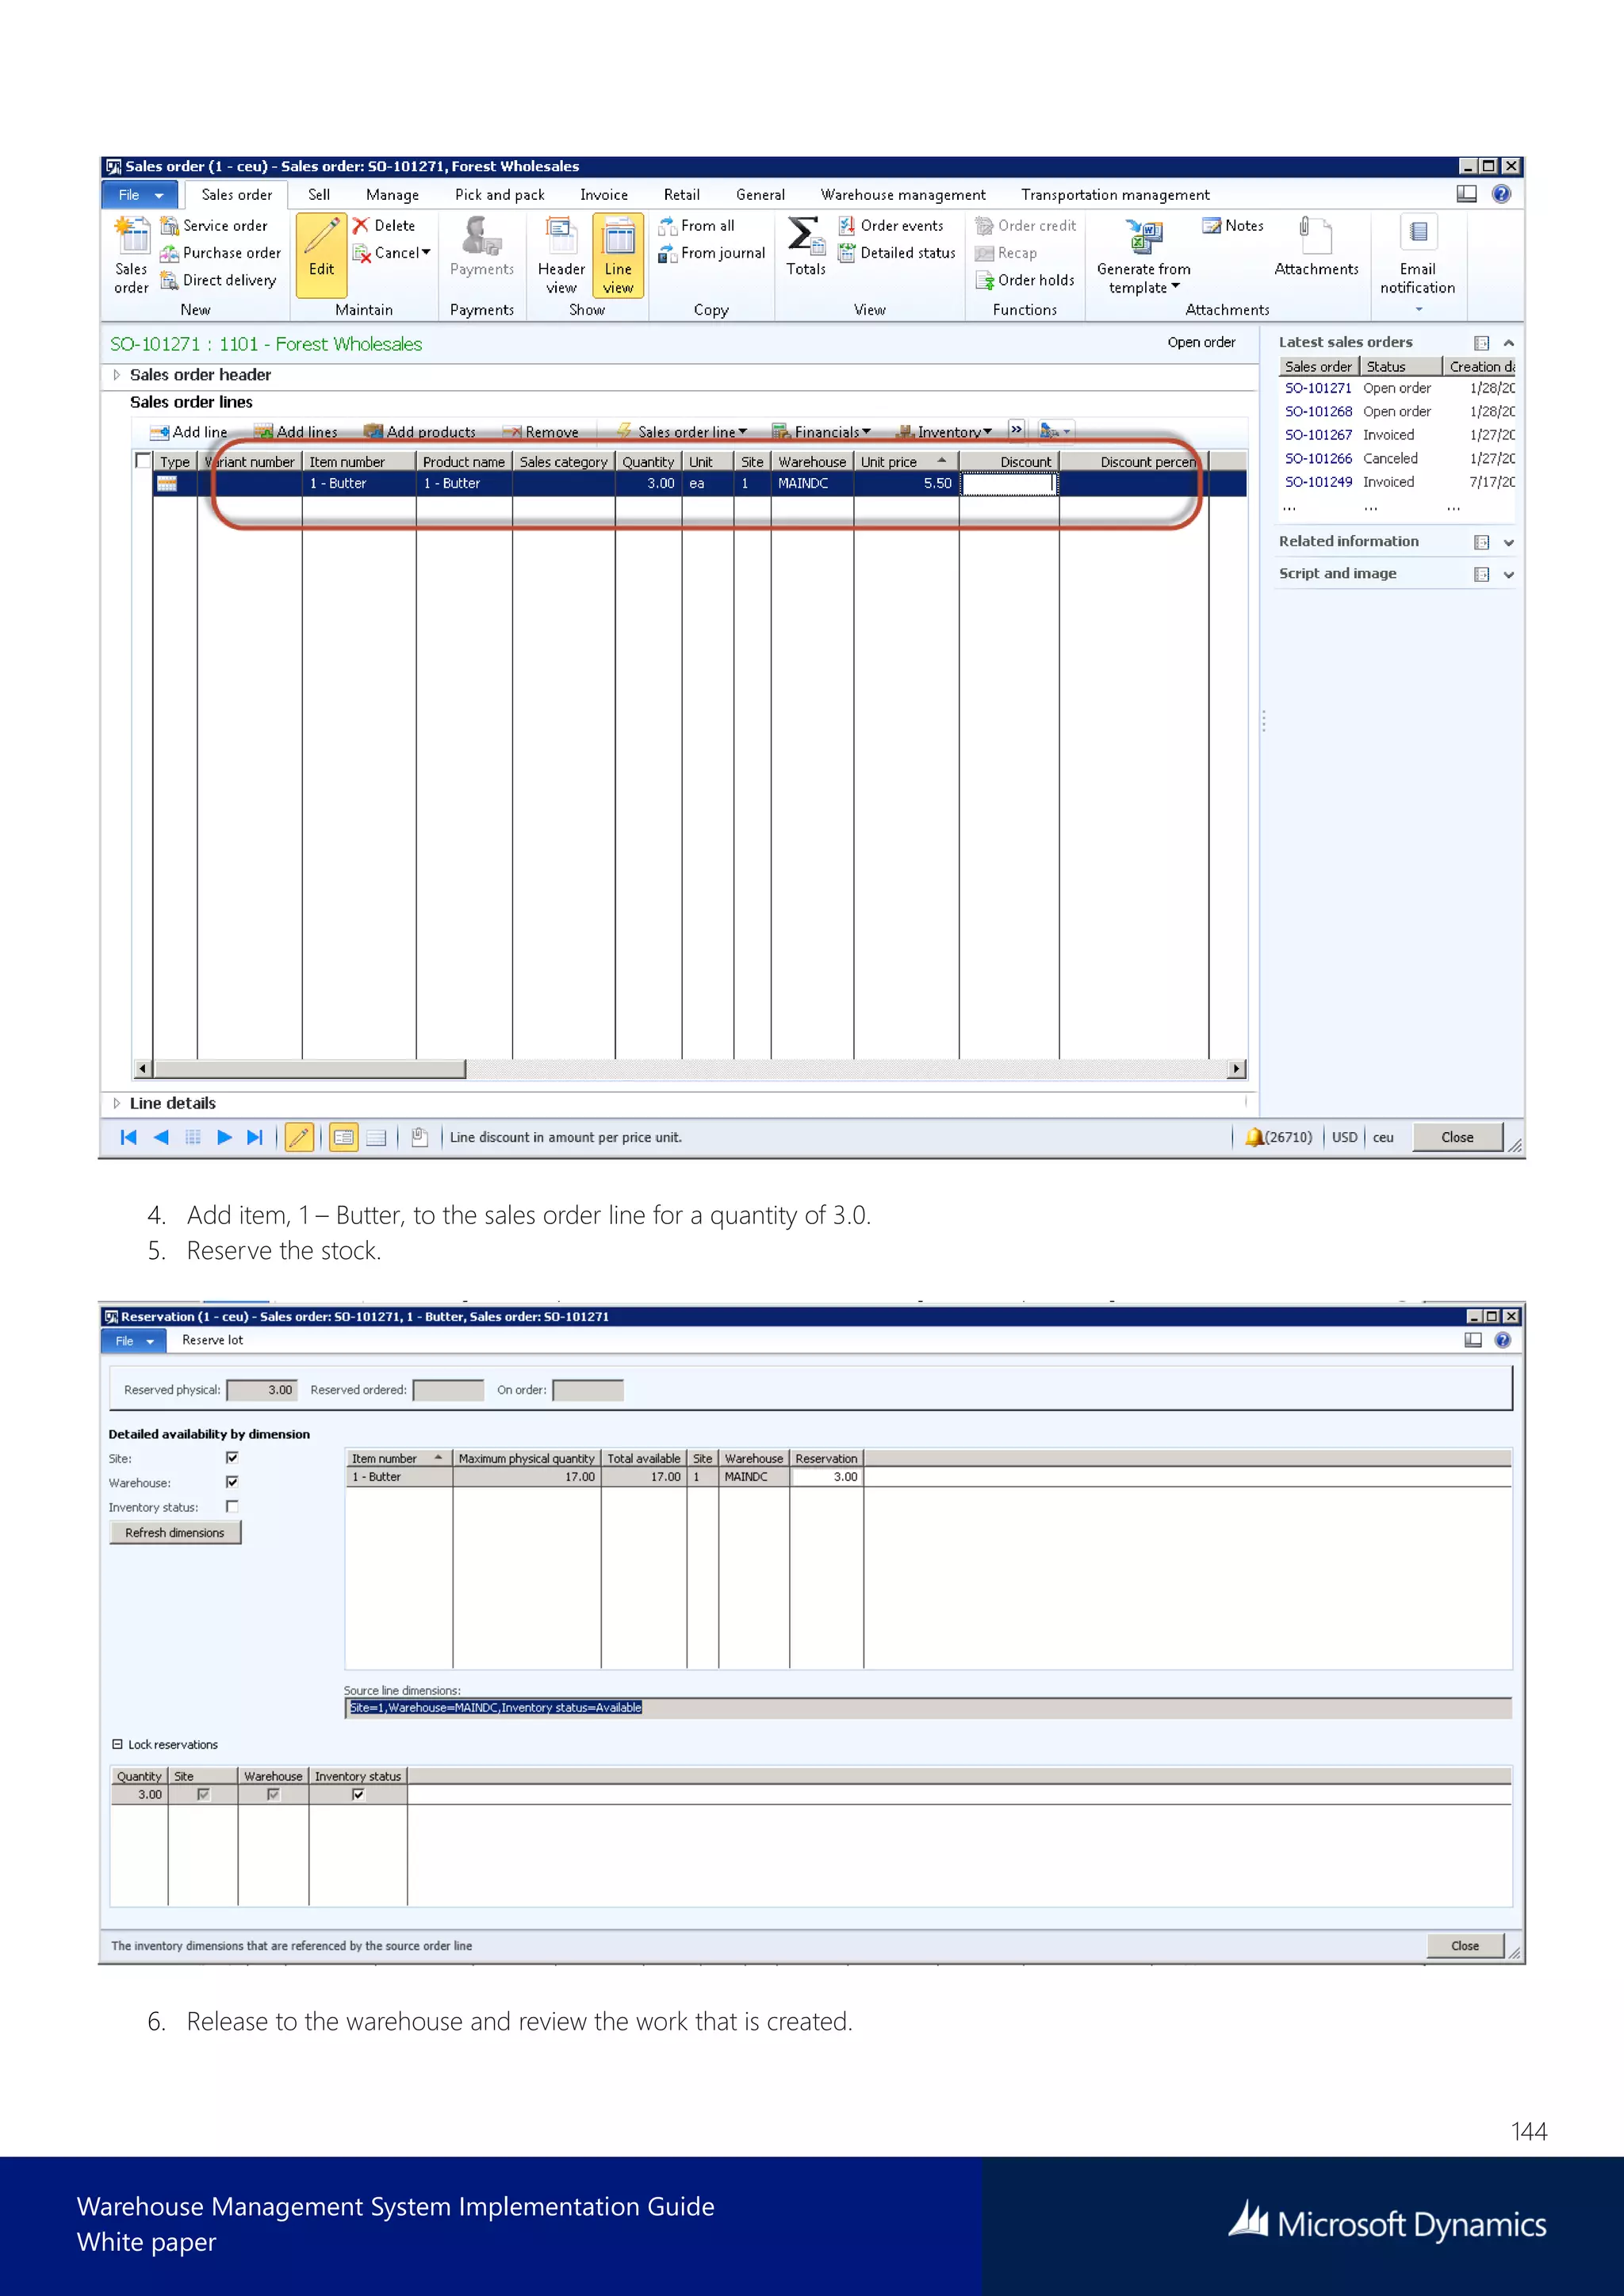Click Add line in Sales order lines

tap(189, 432)
